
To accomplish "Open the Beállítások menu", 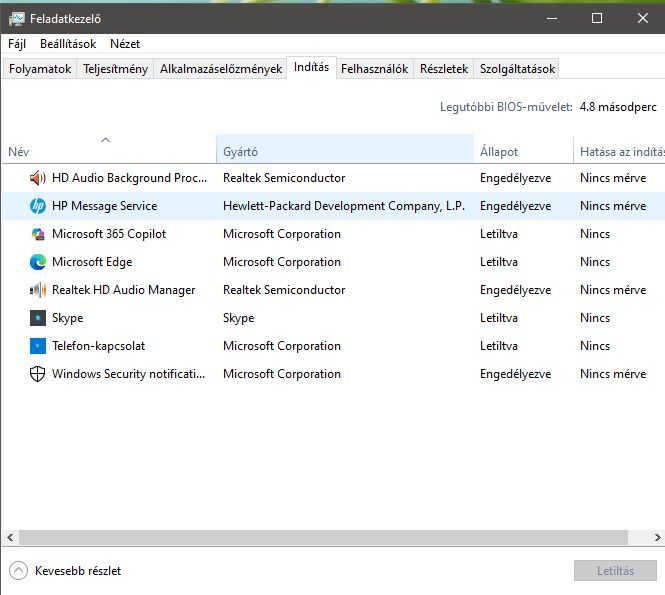I will pos(68,44).
